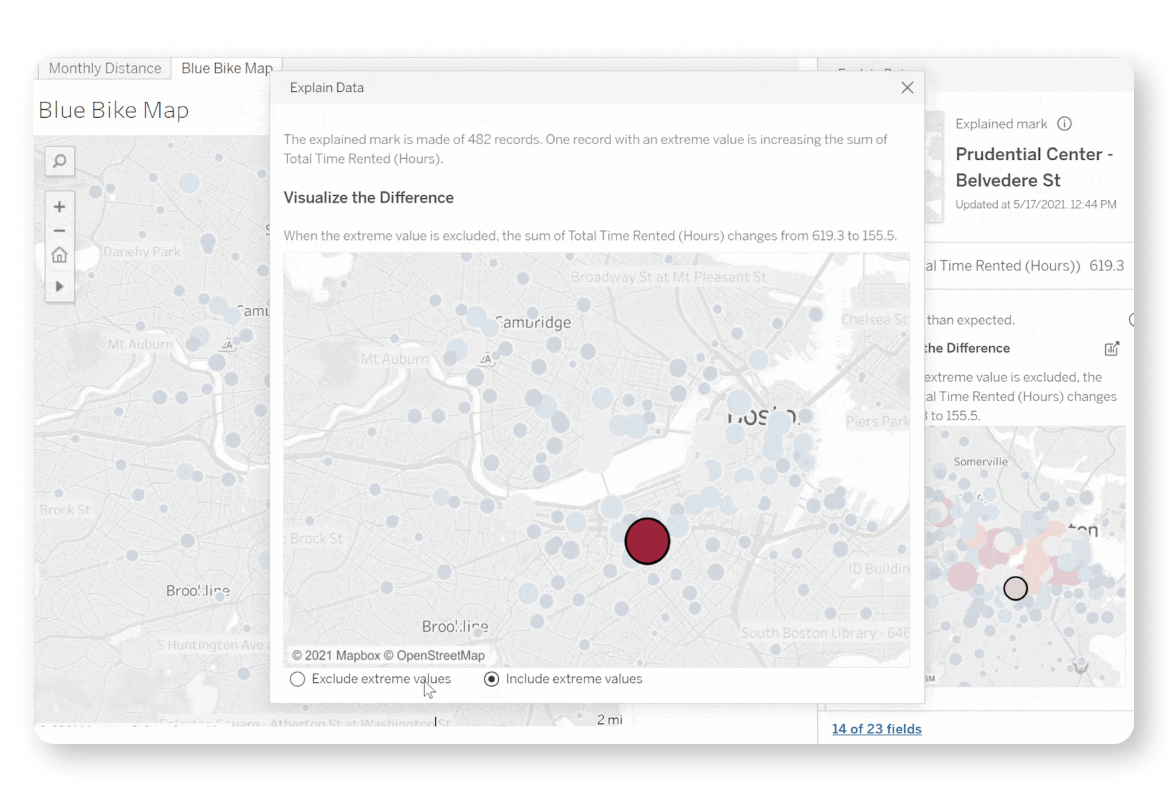1170x801 pixels.
Task: Click the 619.3 value in side panel
Action: (1107, 266)
